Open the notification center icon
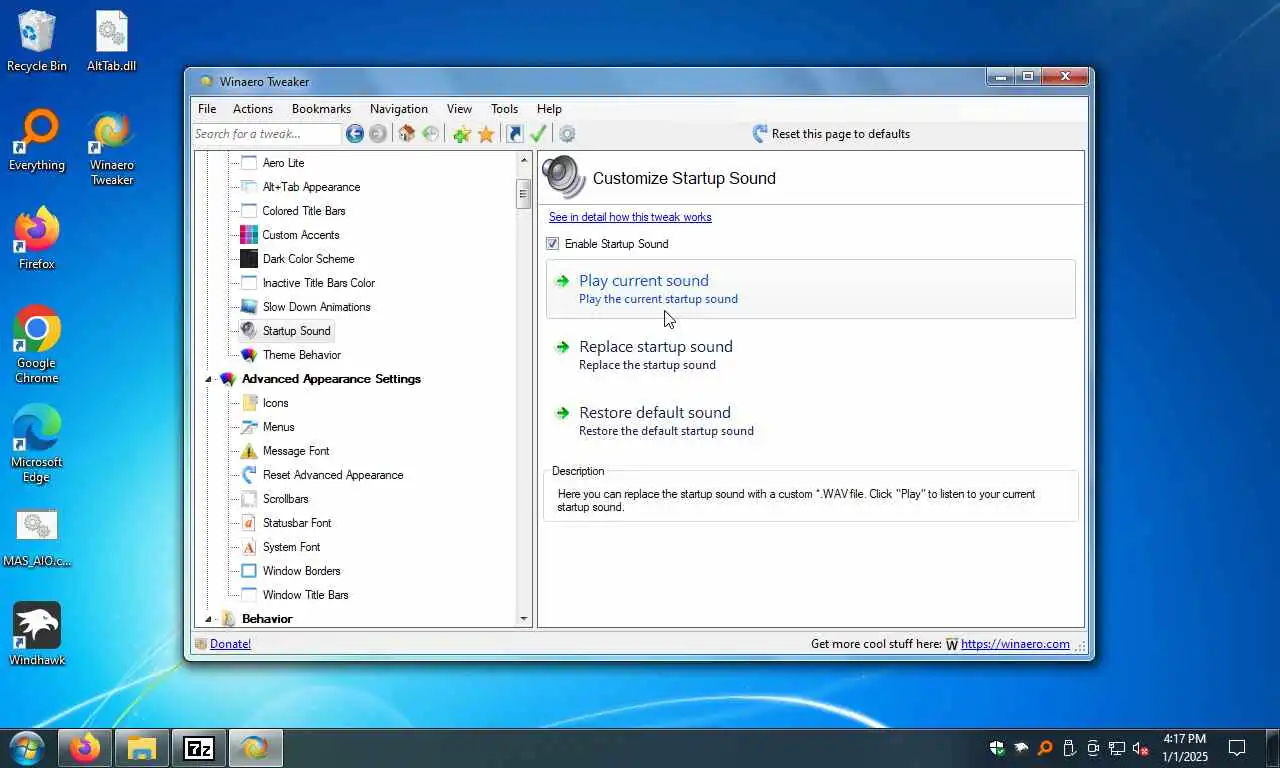1280x768 pixels. click(1237, 748)
